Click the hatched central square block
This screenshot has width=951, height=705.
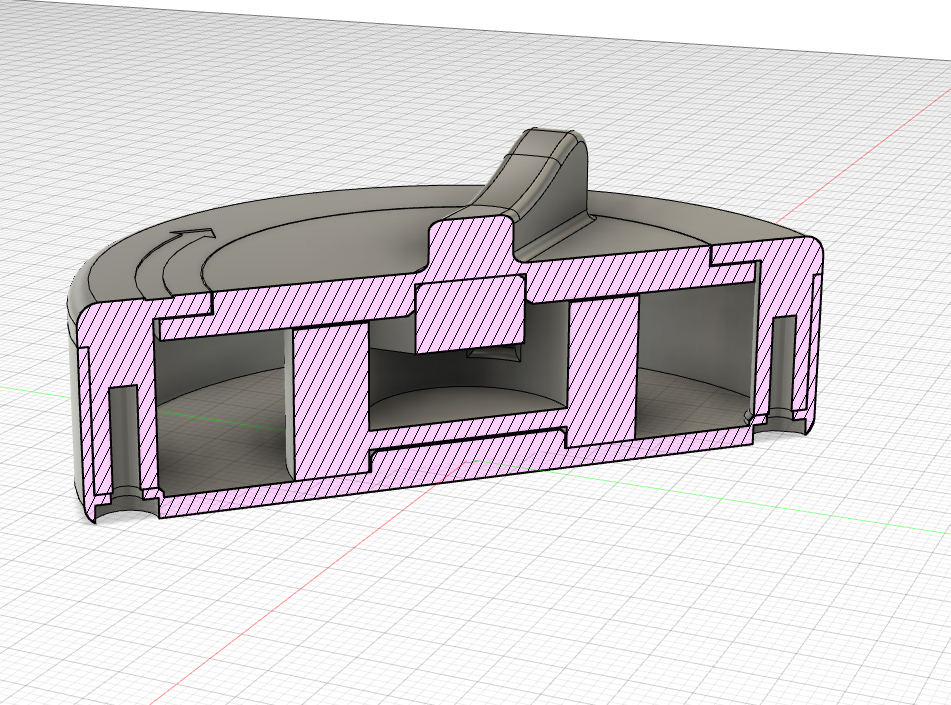pyautogui.click(x=469, y=311)
